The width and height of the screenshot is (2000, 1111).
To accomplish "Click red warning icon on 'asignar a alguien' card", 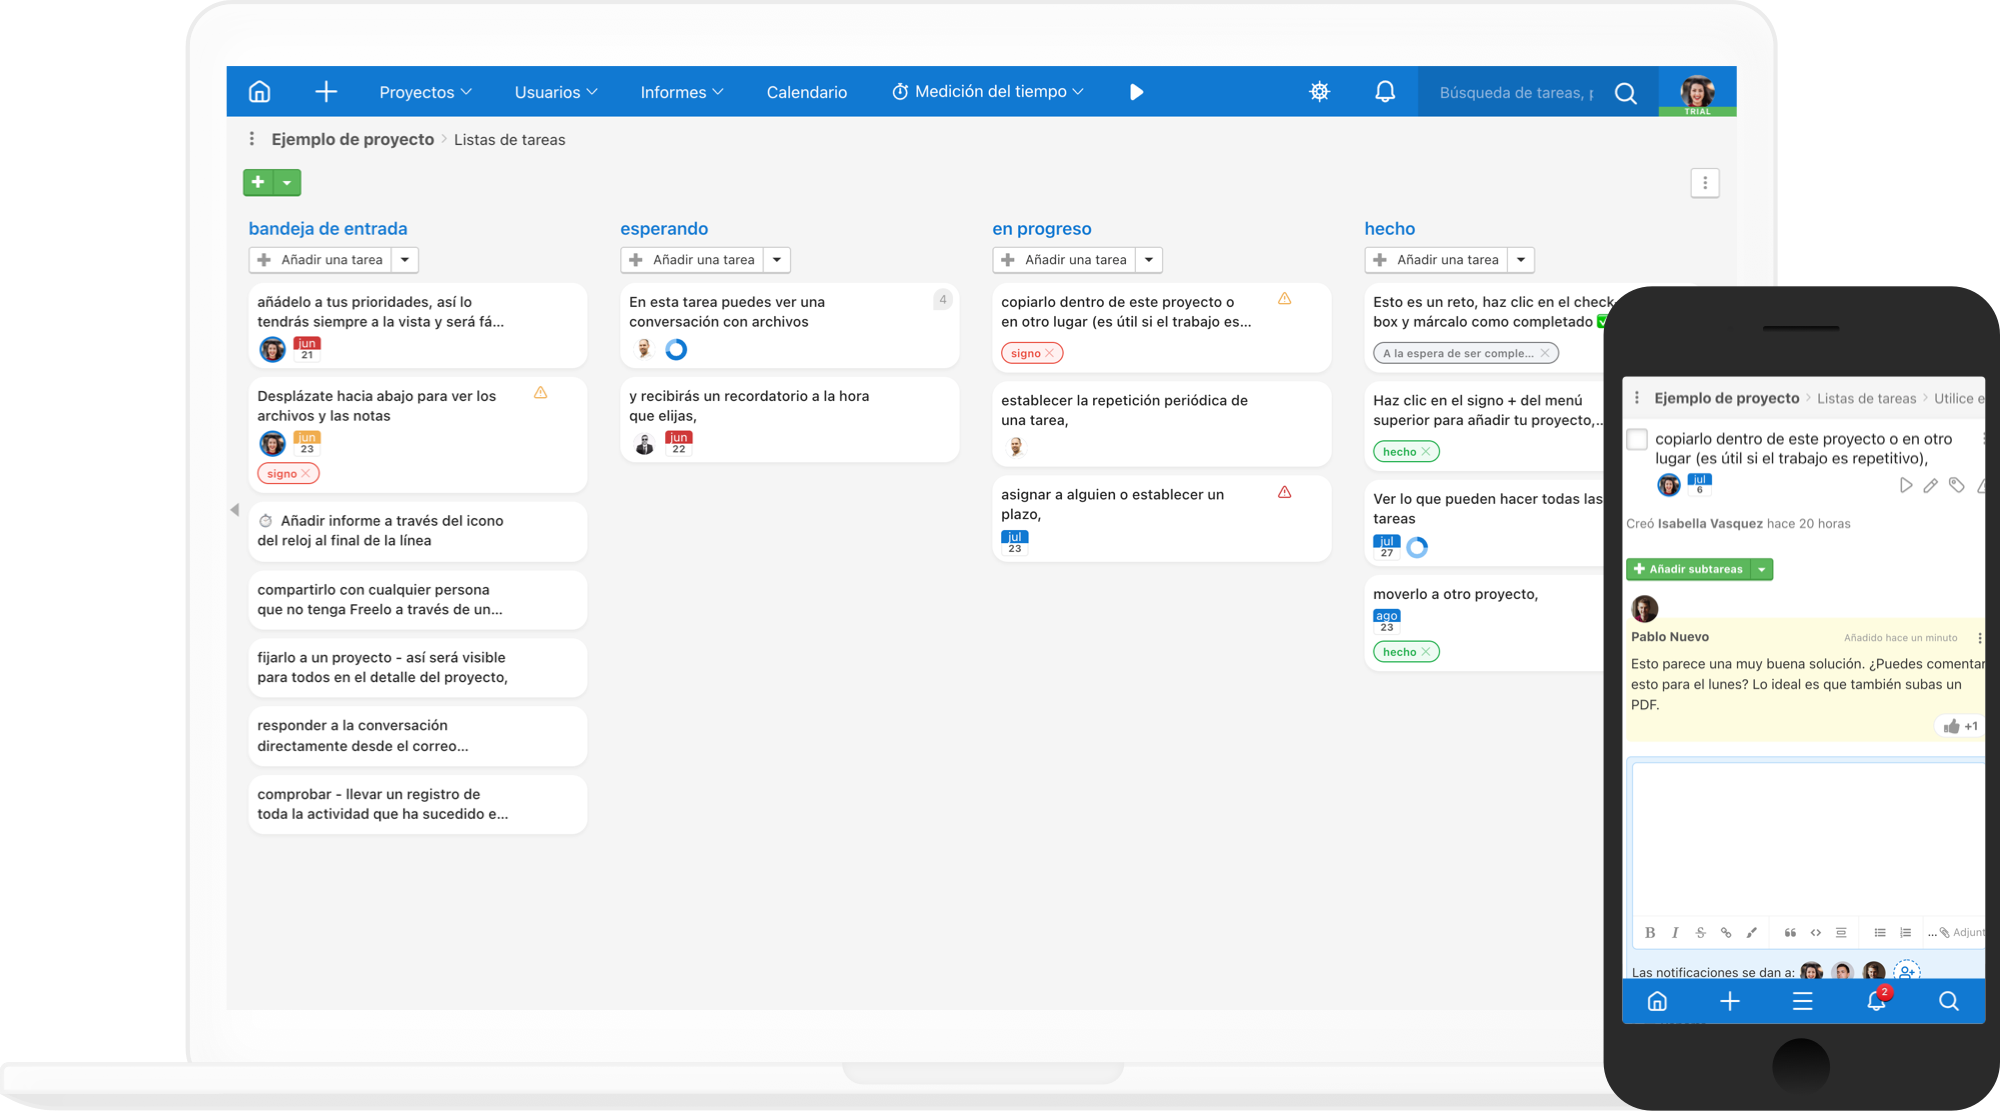I will tap(1285, 492).
